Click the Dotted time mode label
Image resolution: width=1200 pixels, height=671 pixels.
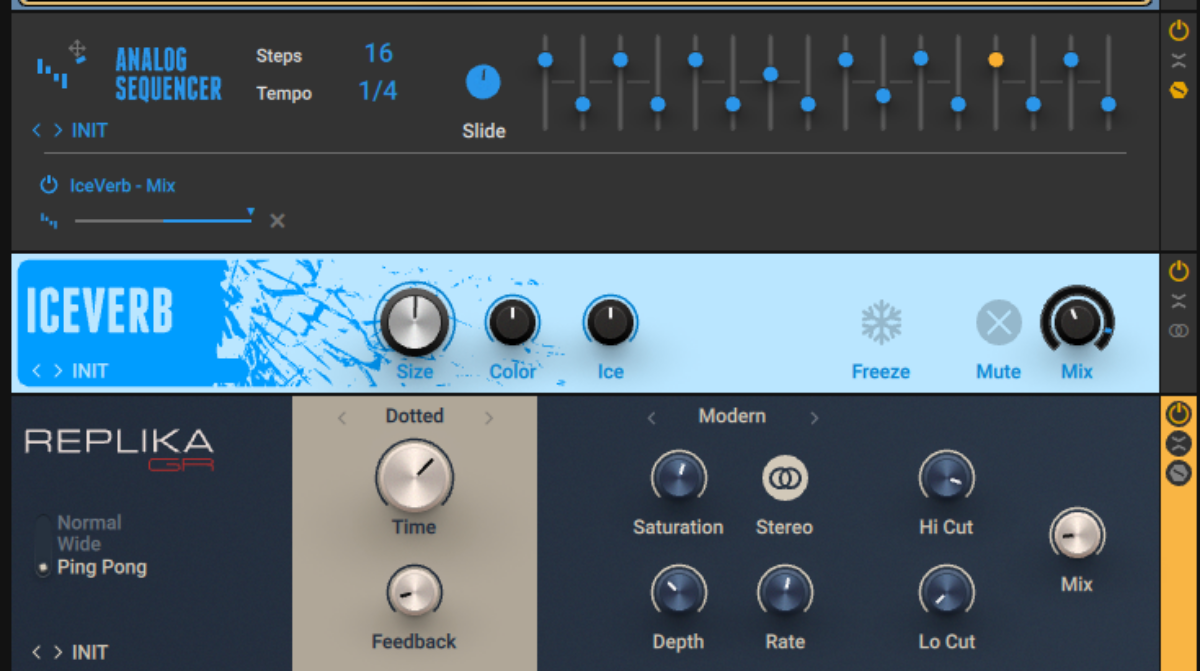pyautogui.click(x=414, y=416)
